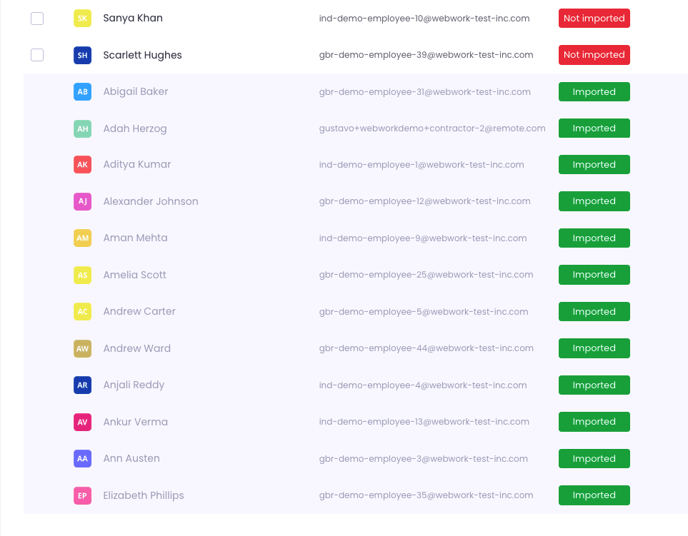Click Imported badge for Elizabeth Phillips
The image size is (688, 536).
594,495
